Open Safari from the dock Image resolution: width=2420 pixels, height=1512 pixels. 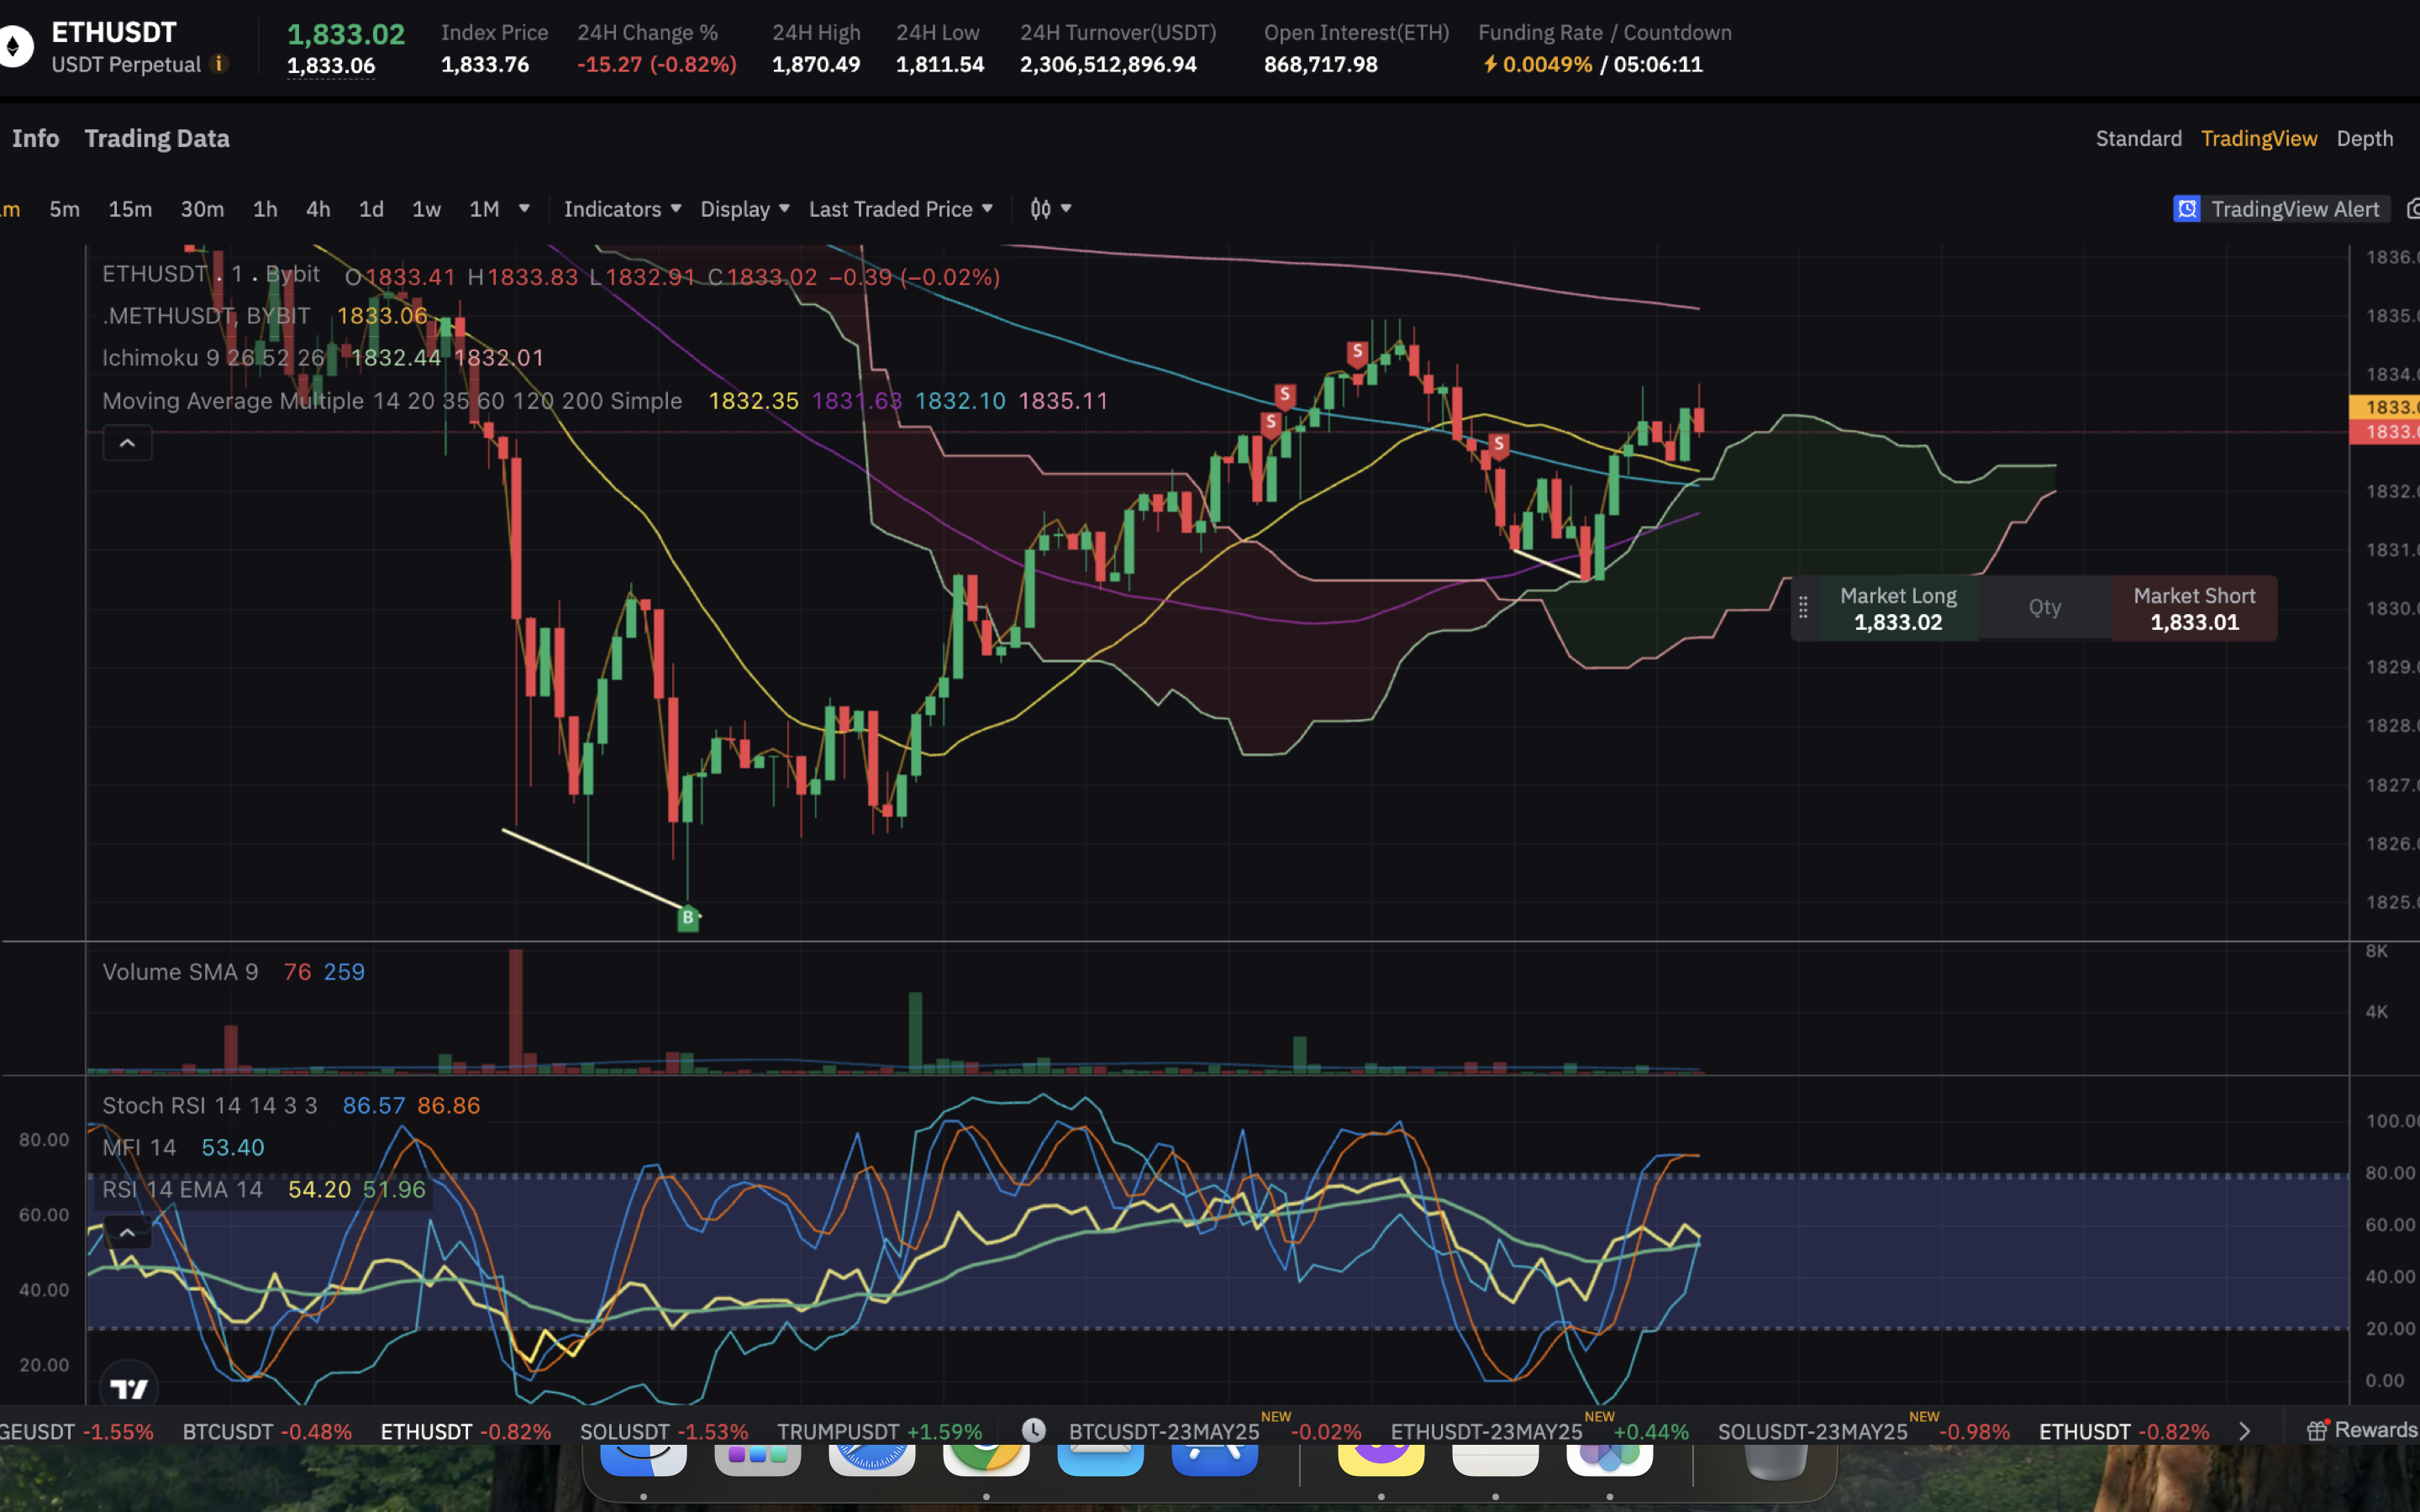tap(871, 1459)
